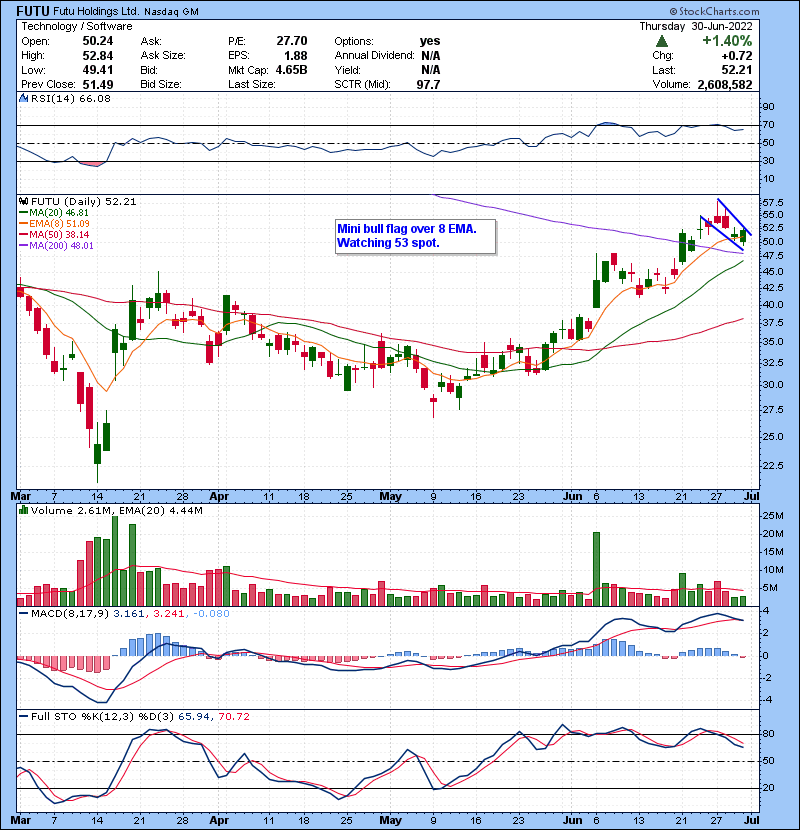Click the 'Jun' month marker under price chart

(x=572, y=496)
